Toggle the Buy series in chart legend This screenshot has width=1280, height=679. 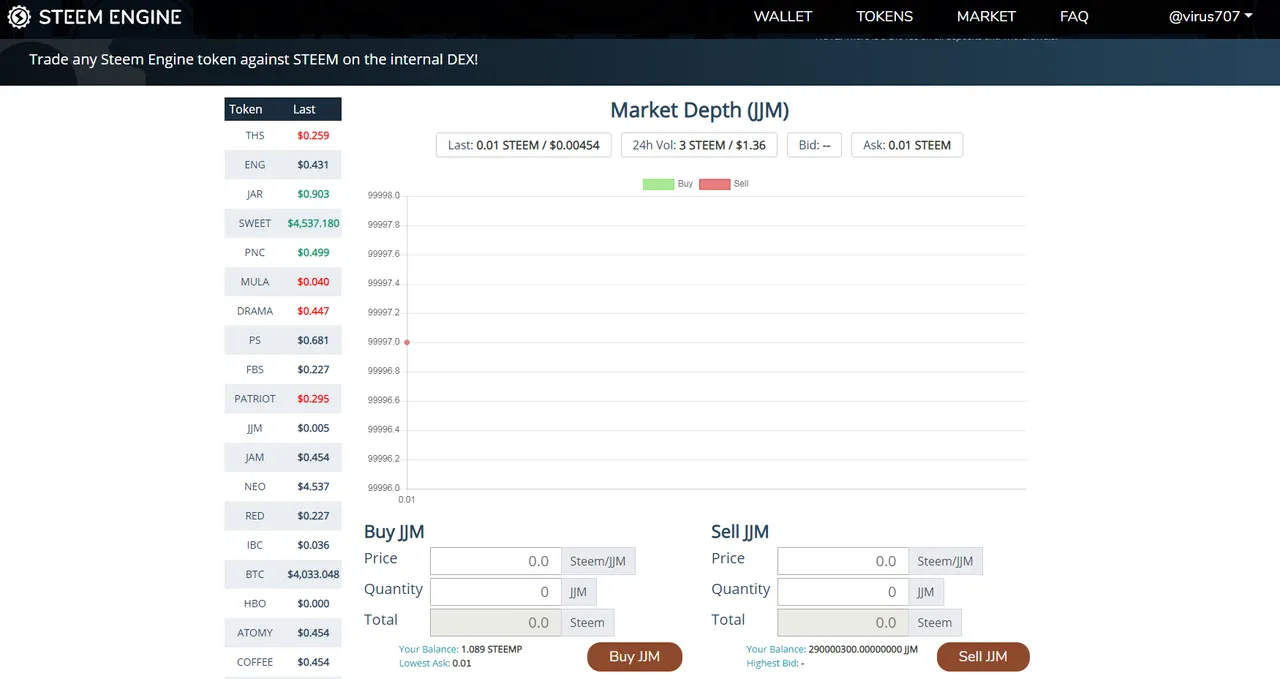coord(668,184)
